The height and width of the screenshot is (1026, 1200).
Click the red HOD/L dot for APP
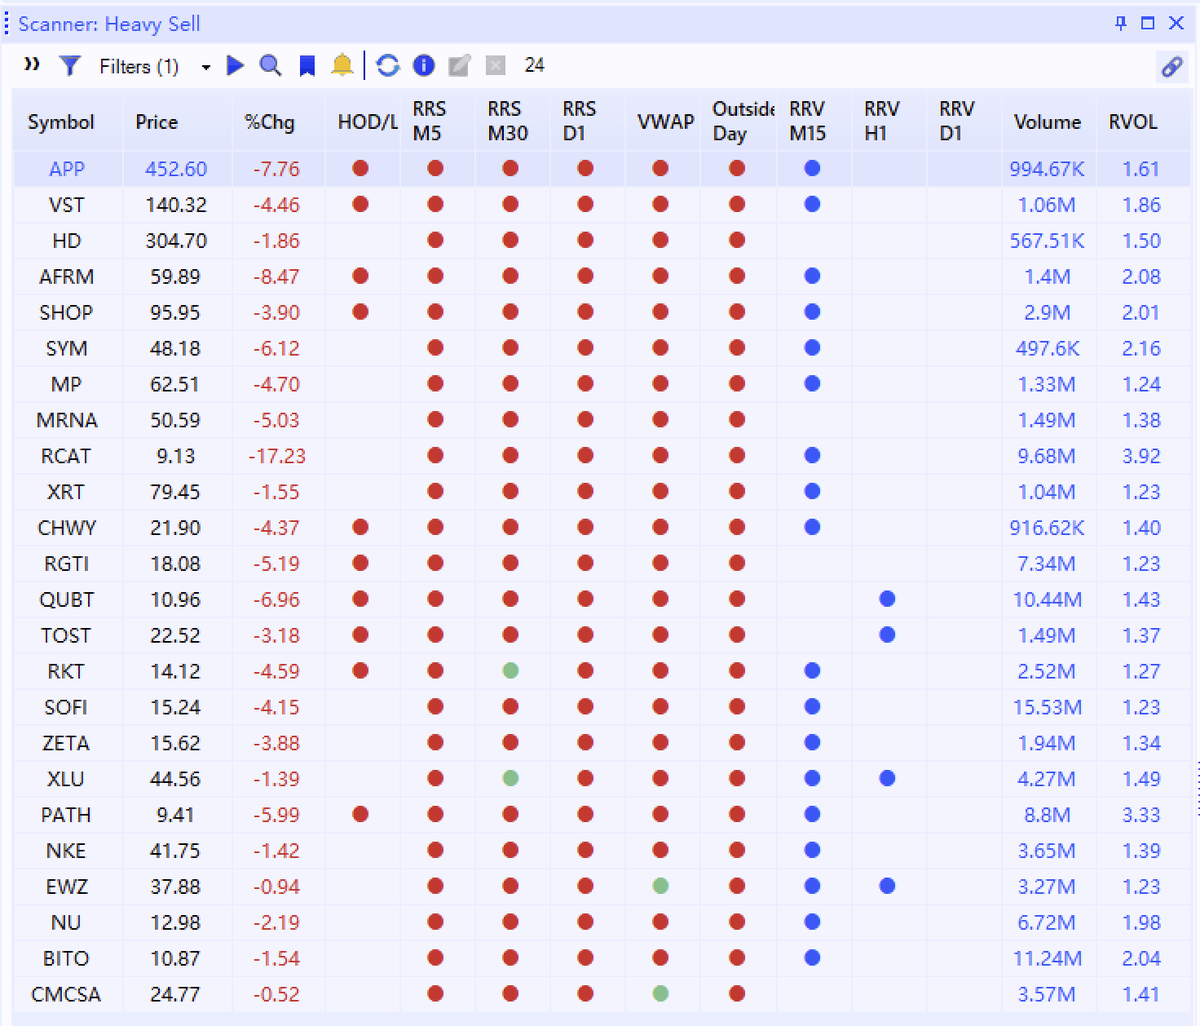point(360,168)
